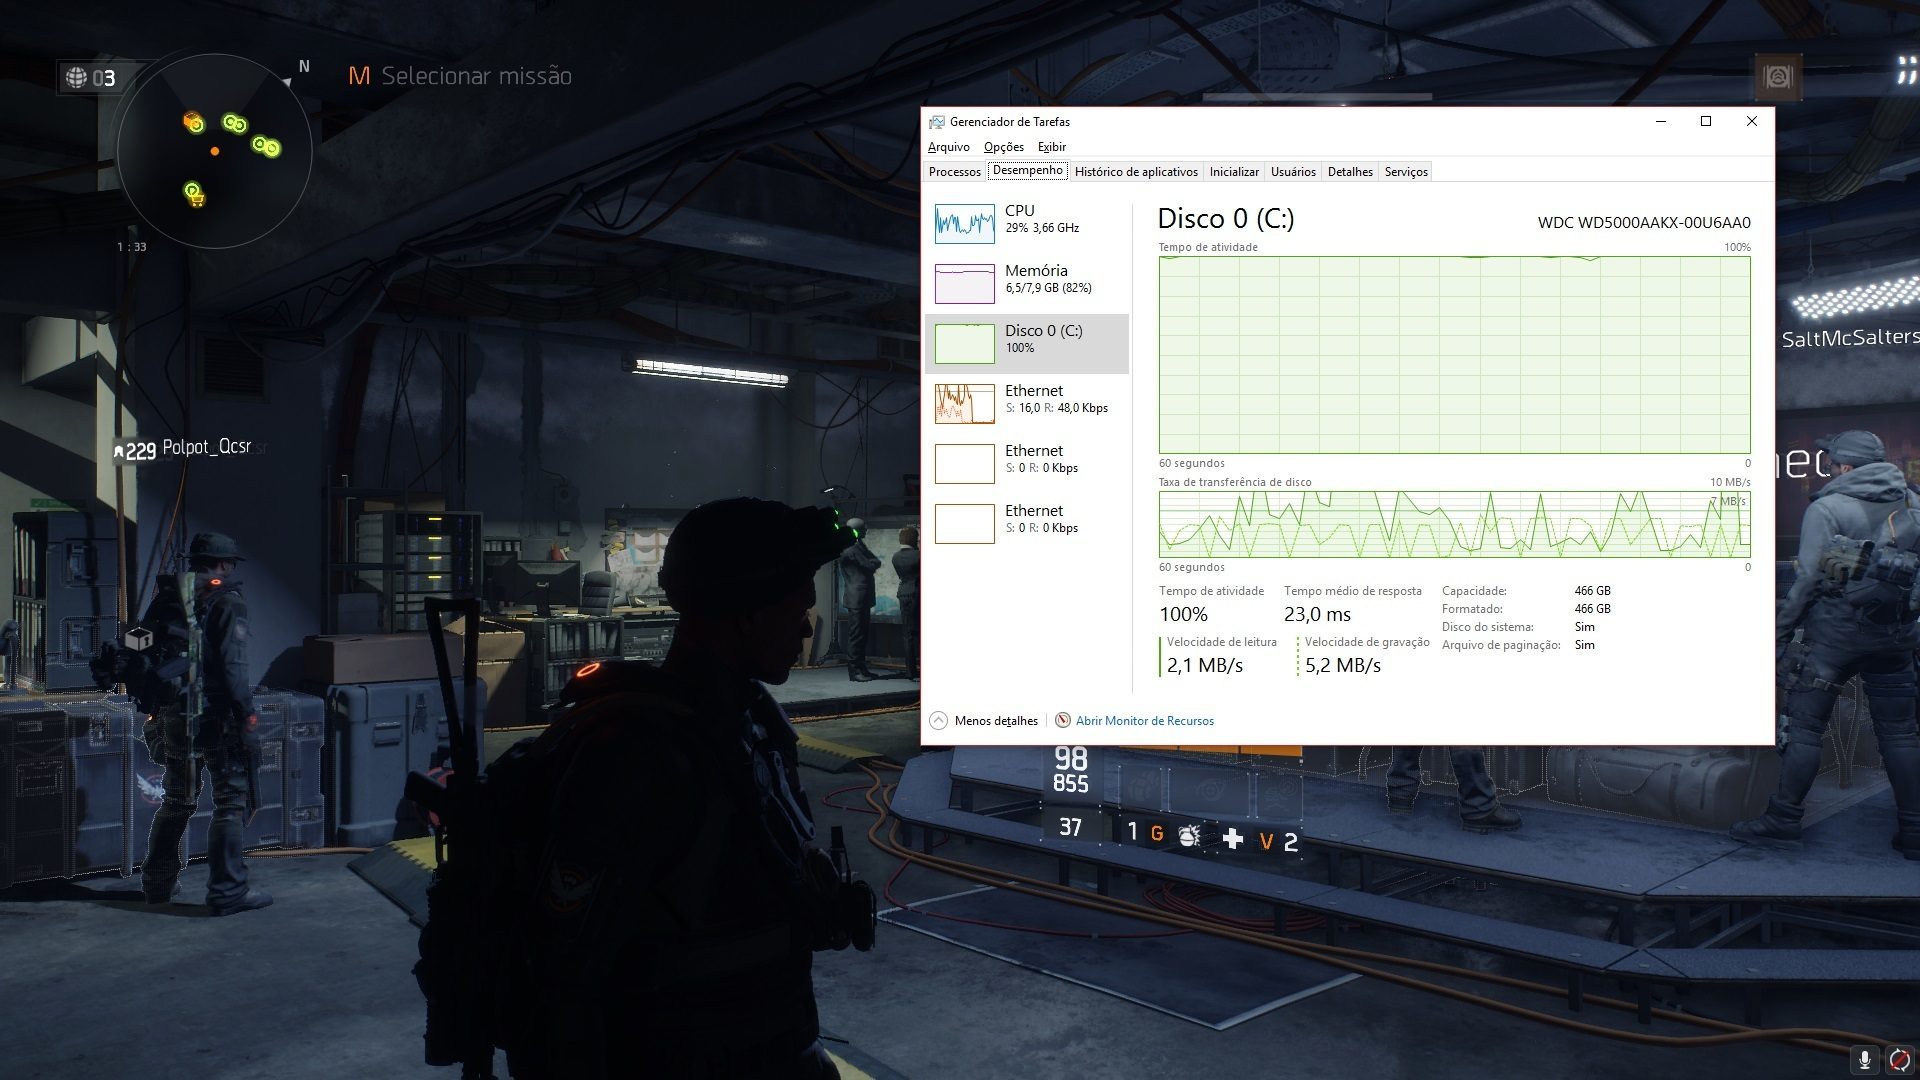Click the SaltMcSalters player name

(1850, 338)
